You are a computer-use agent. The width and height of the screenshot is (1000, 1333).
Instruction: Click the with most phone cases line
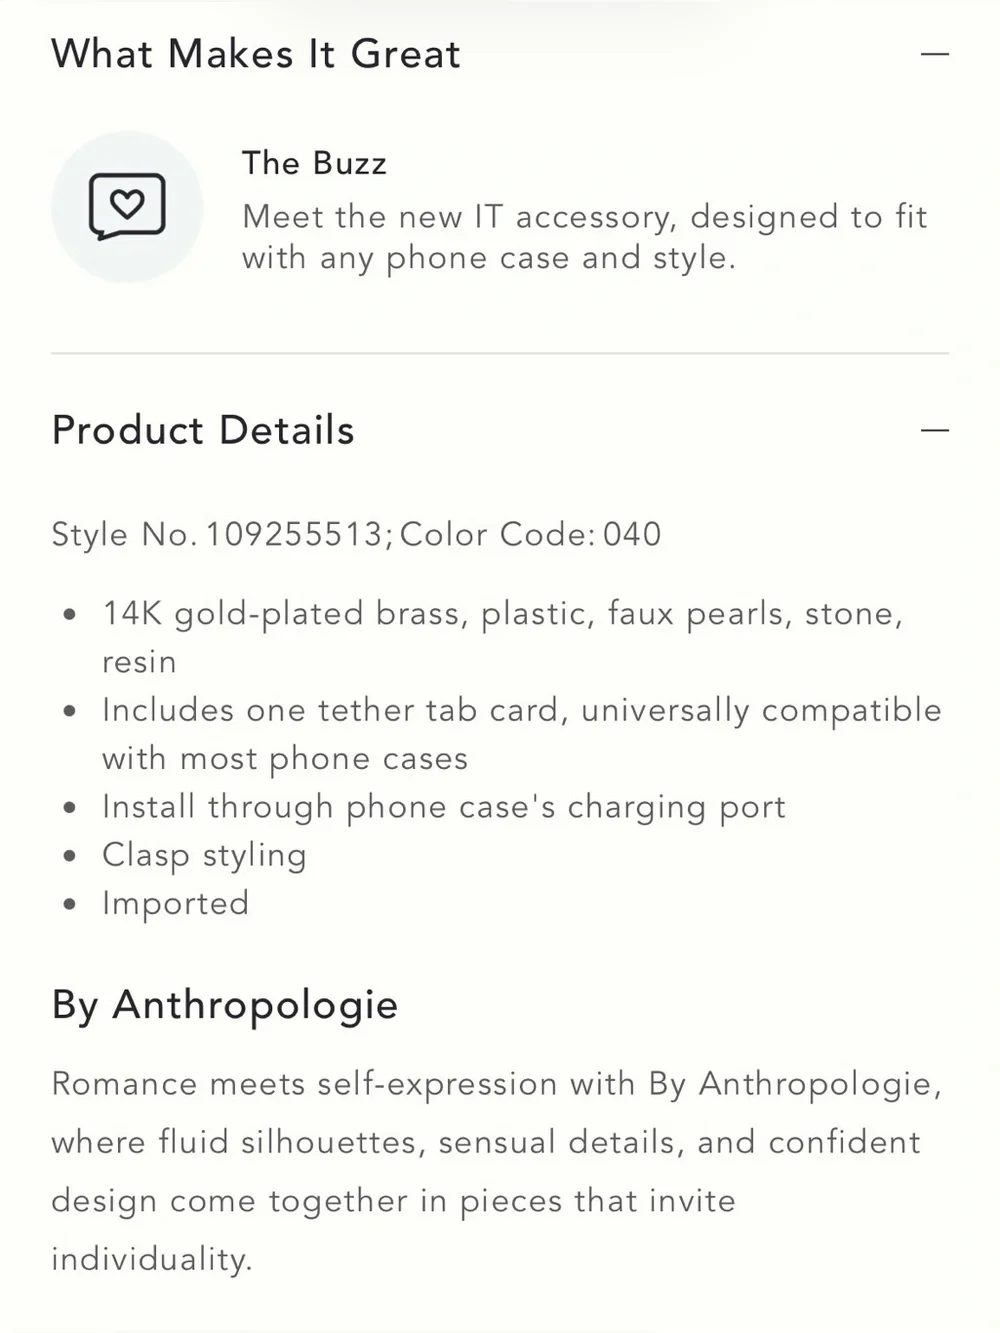tap(285, 759)
